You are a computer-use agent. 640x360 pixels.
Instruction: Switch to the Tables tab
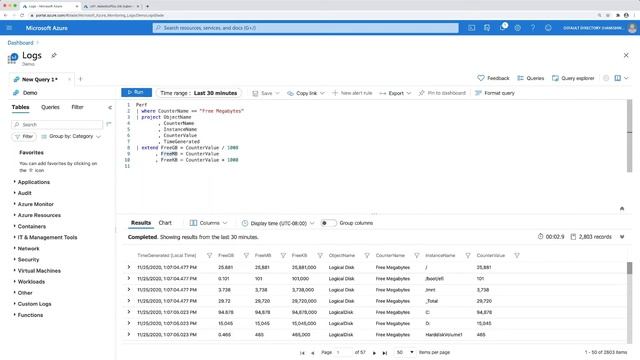click(20, 107)
